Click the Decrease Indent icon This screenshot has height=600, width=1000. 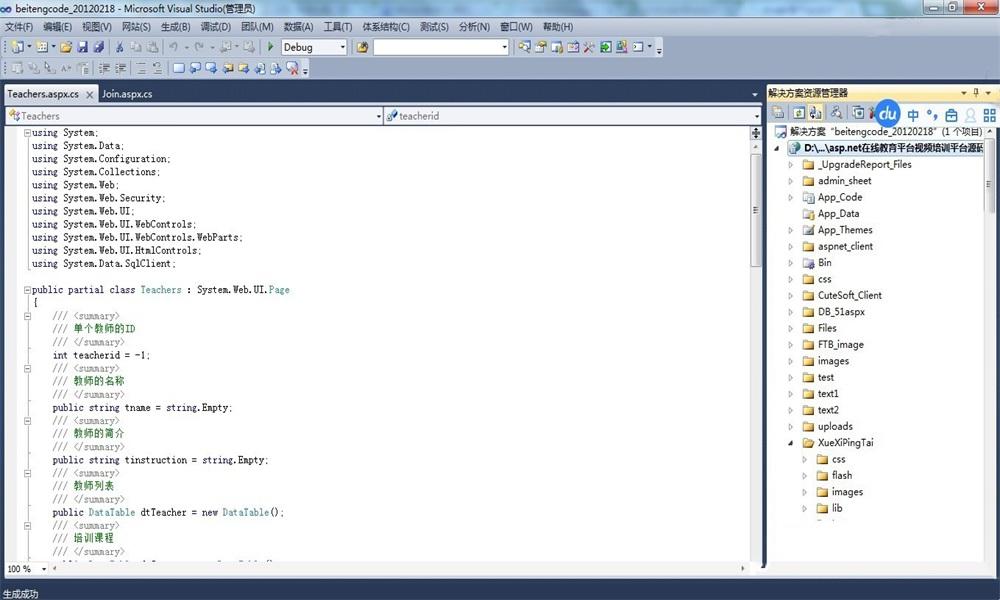[x=105, y=68]
